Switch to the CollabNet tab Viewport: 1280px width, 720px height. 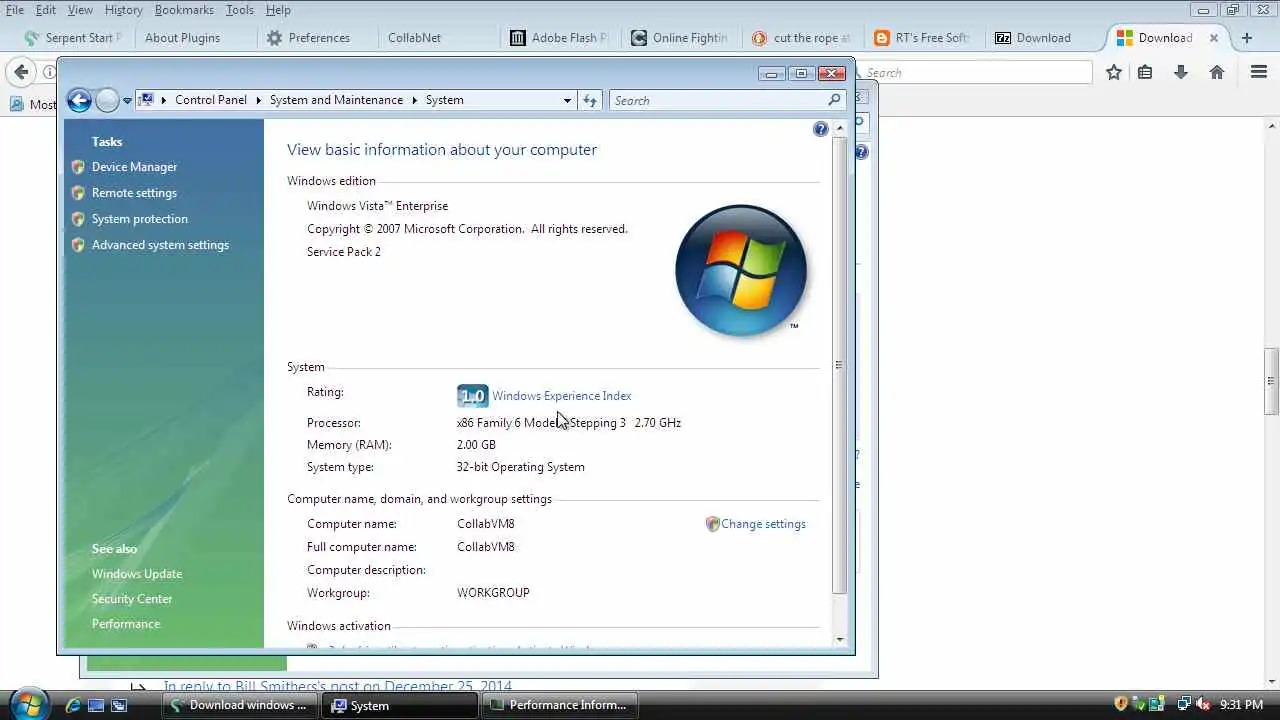coord(414,38)
